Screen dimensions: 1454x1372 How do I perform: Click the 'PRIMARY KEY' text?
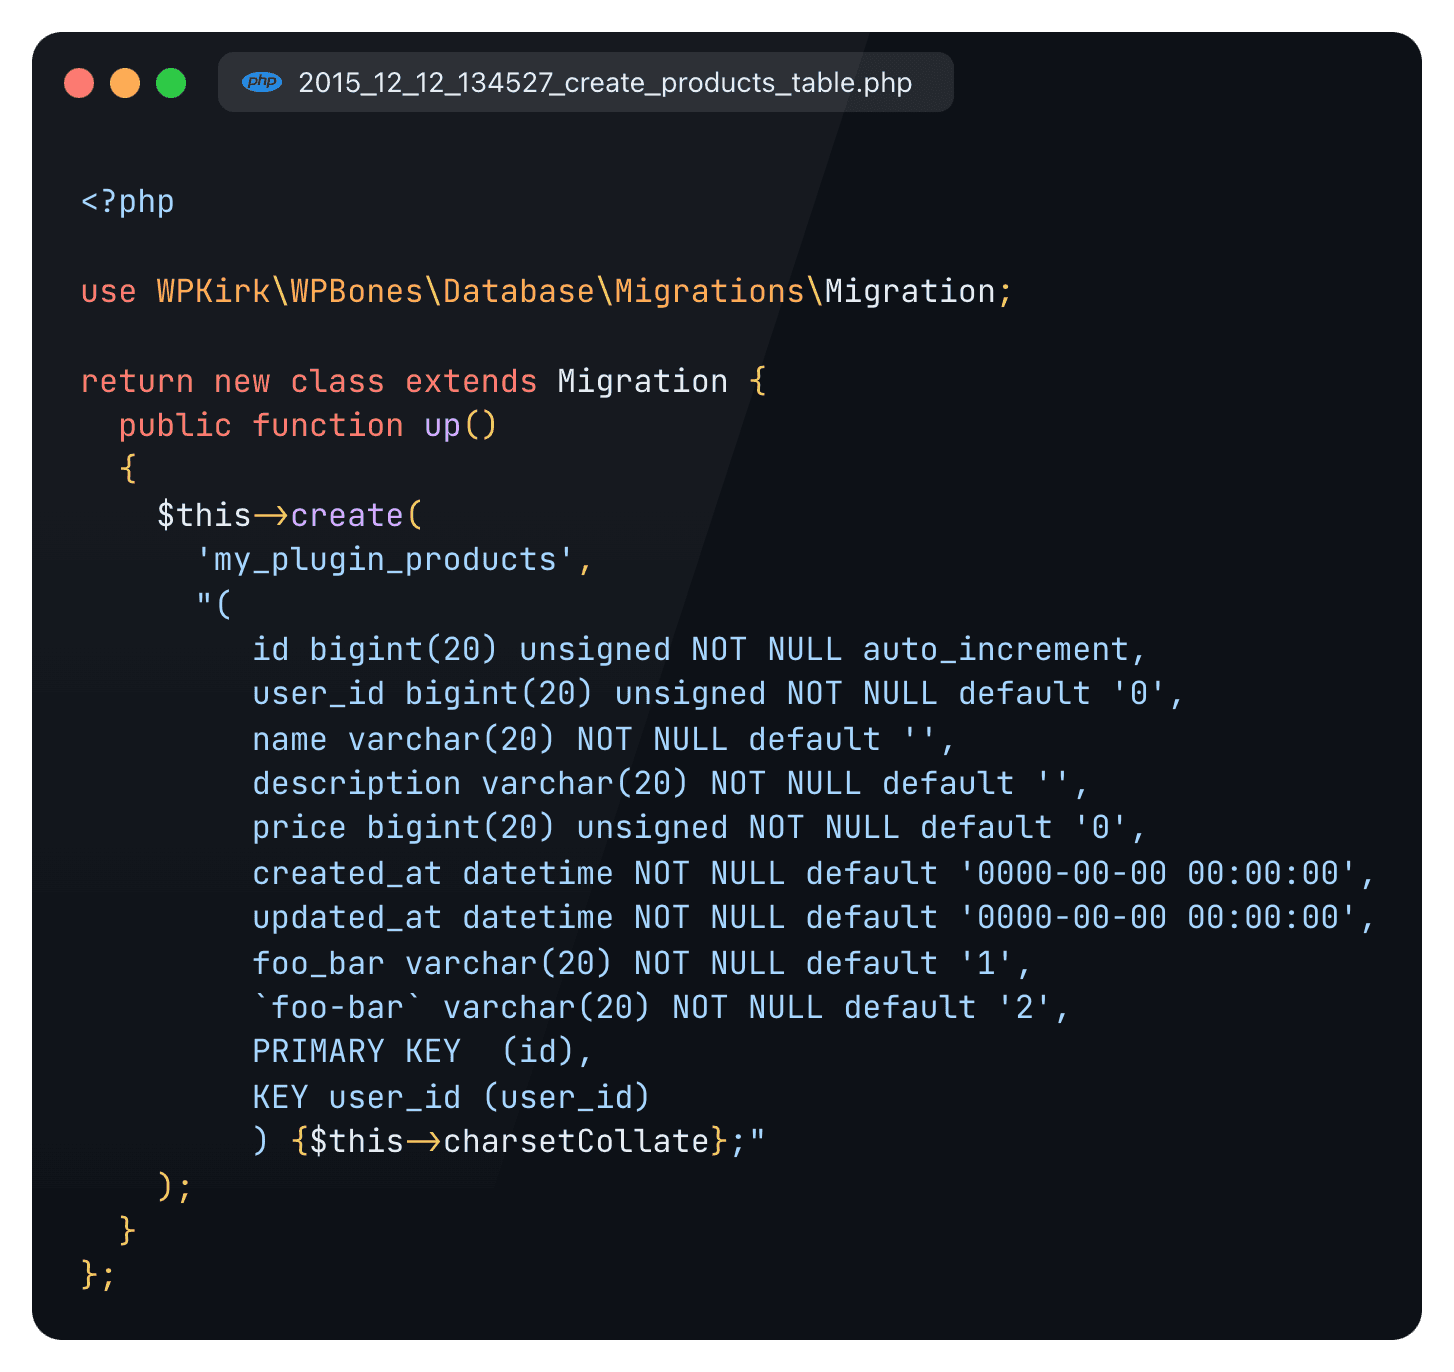356,1052
